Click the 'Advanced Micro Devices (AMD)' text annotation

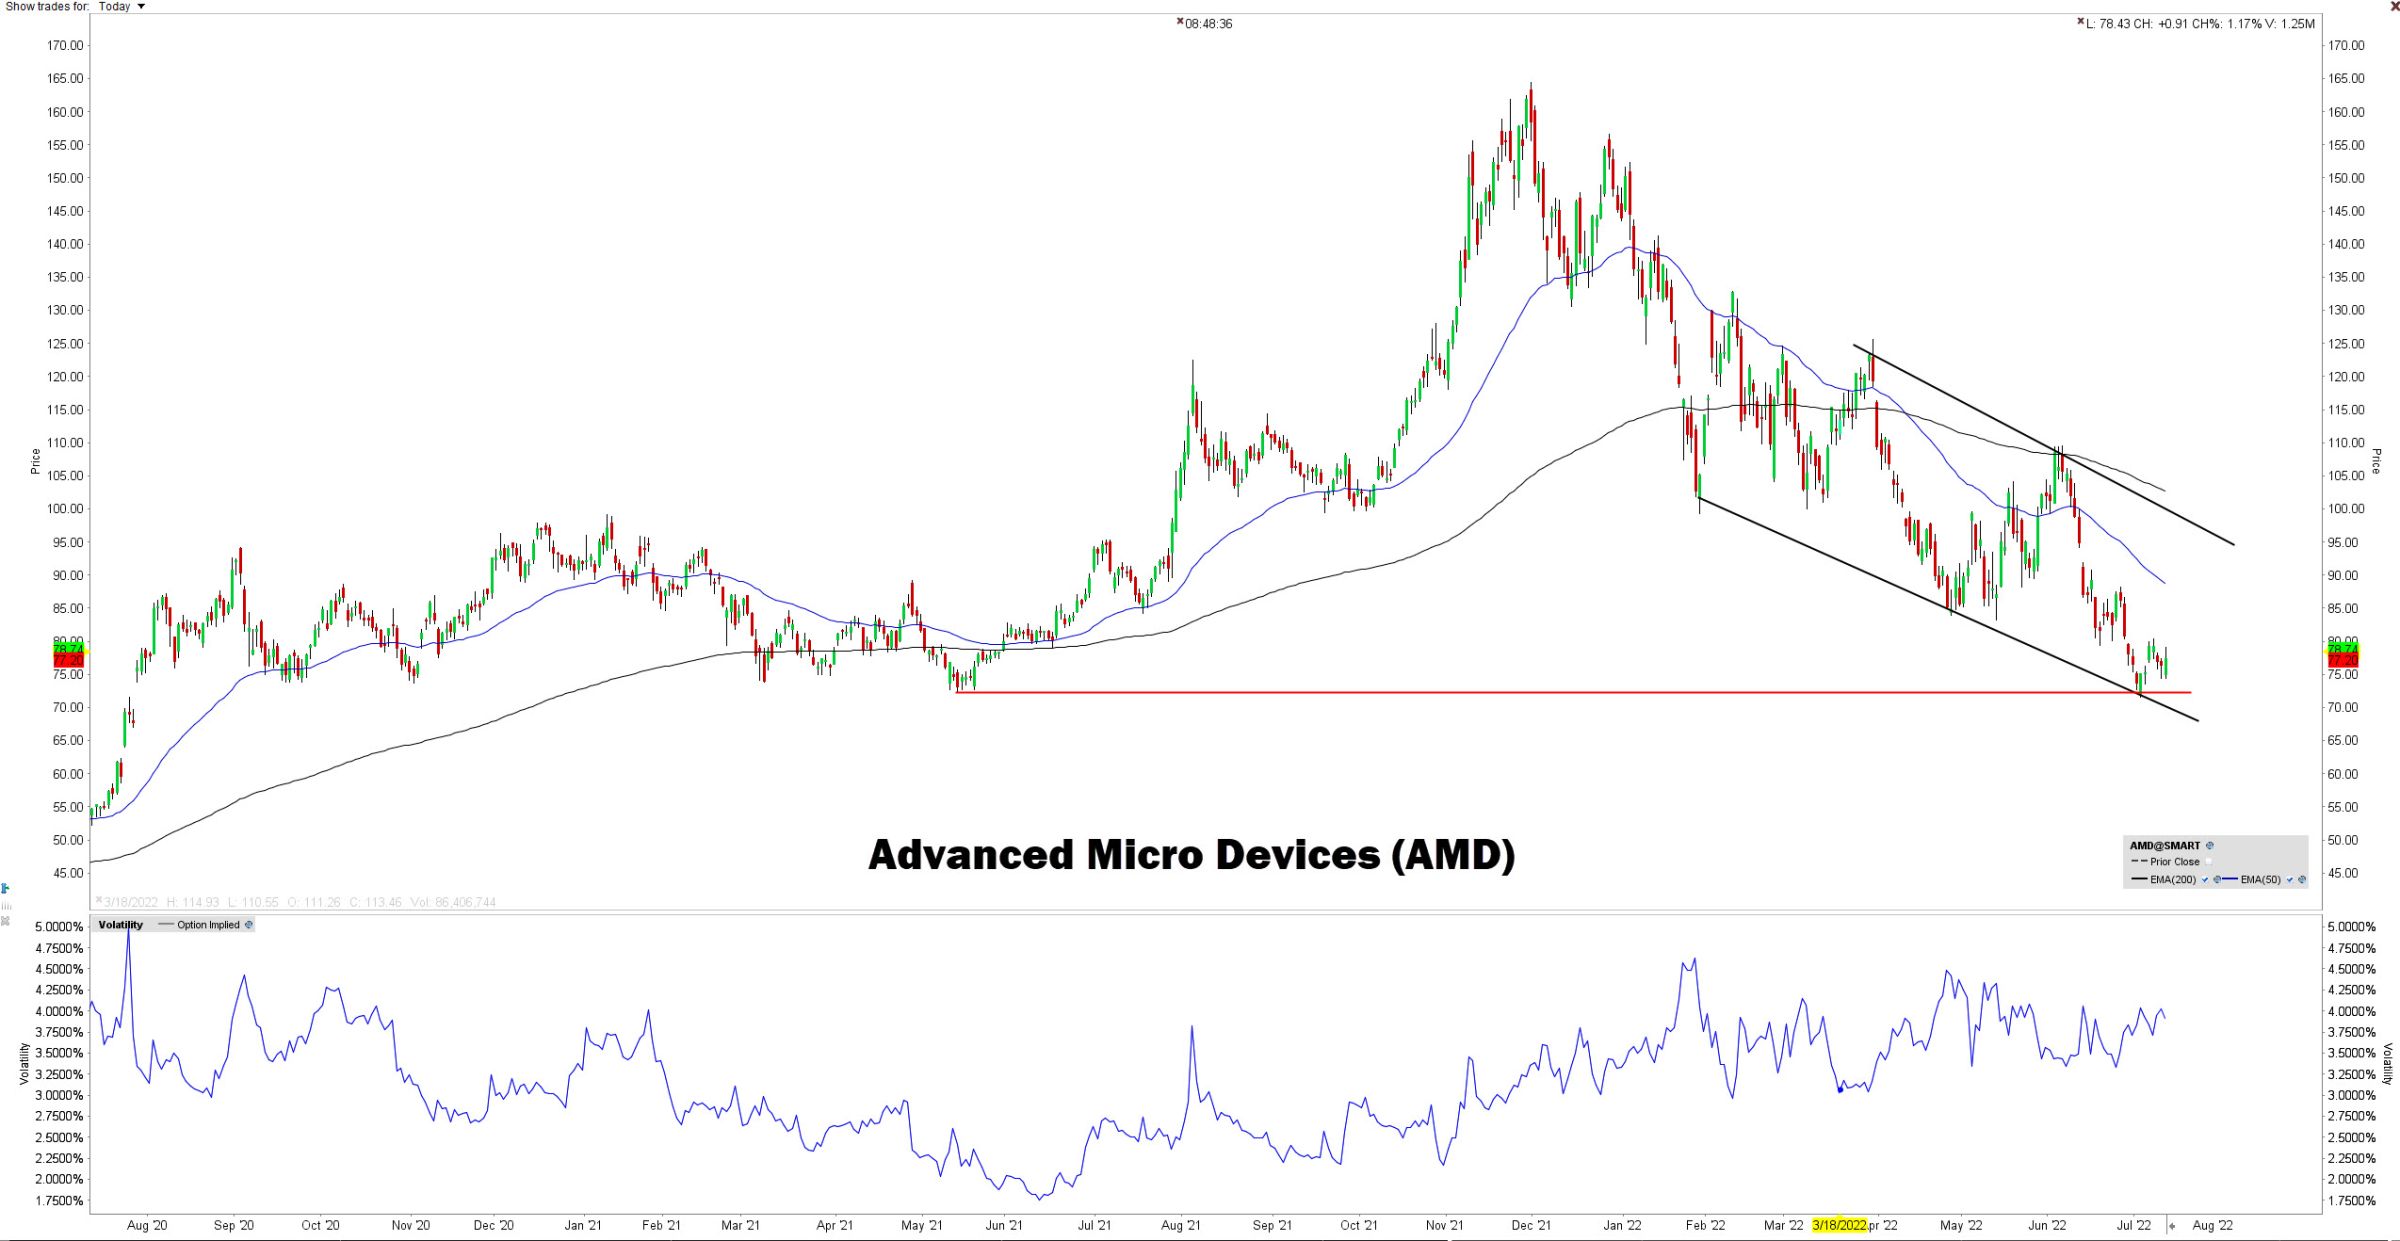[1192, 855]
